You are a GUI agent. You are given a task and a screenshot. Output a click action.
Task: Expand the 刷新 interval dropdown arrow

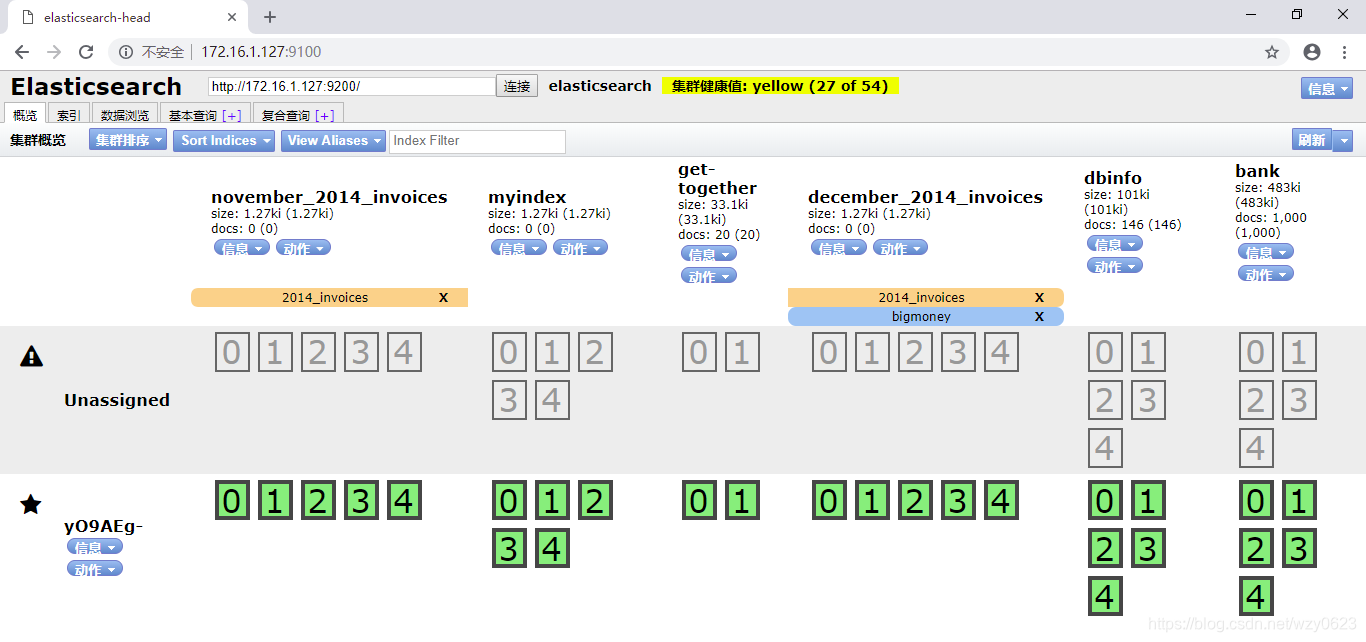pos(1343,141)
